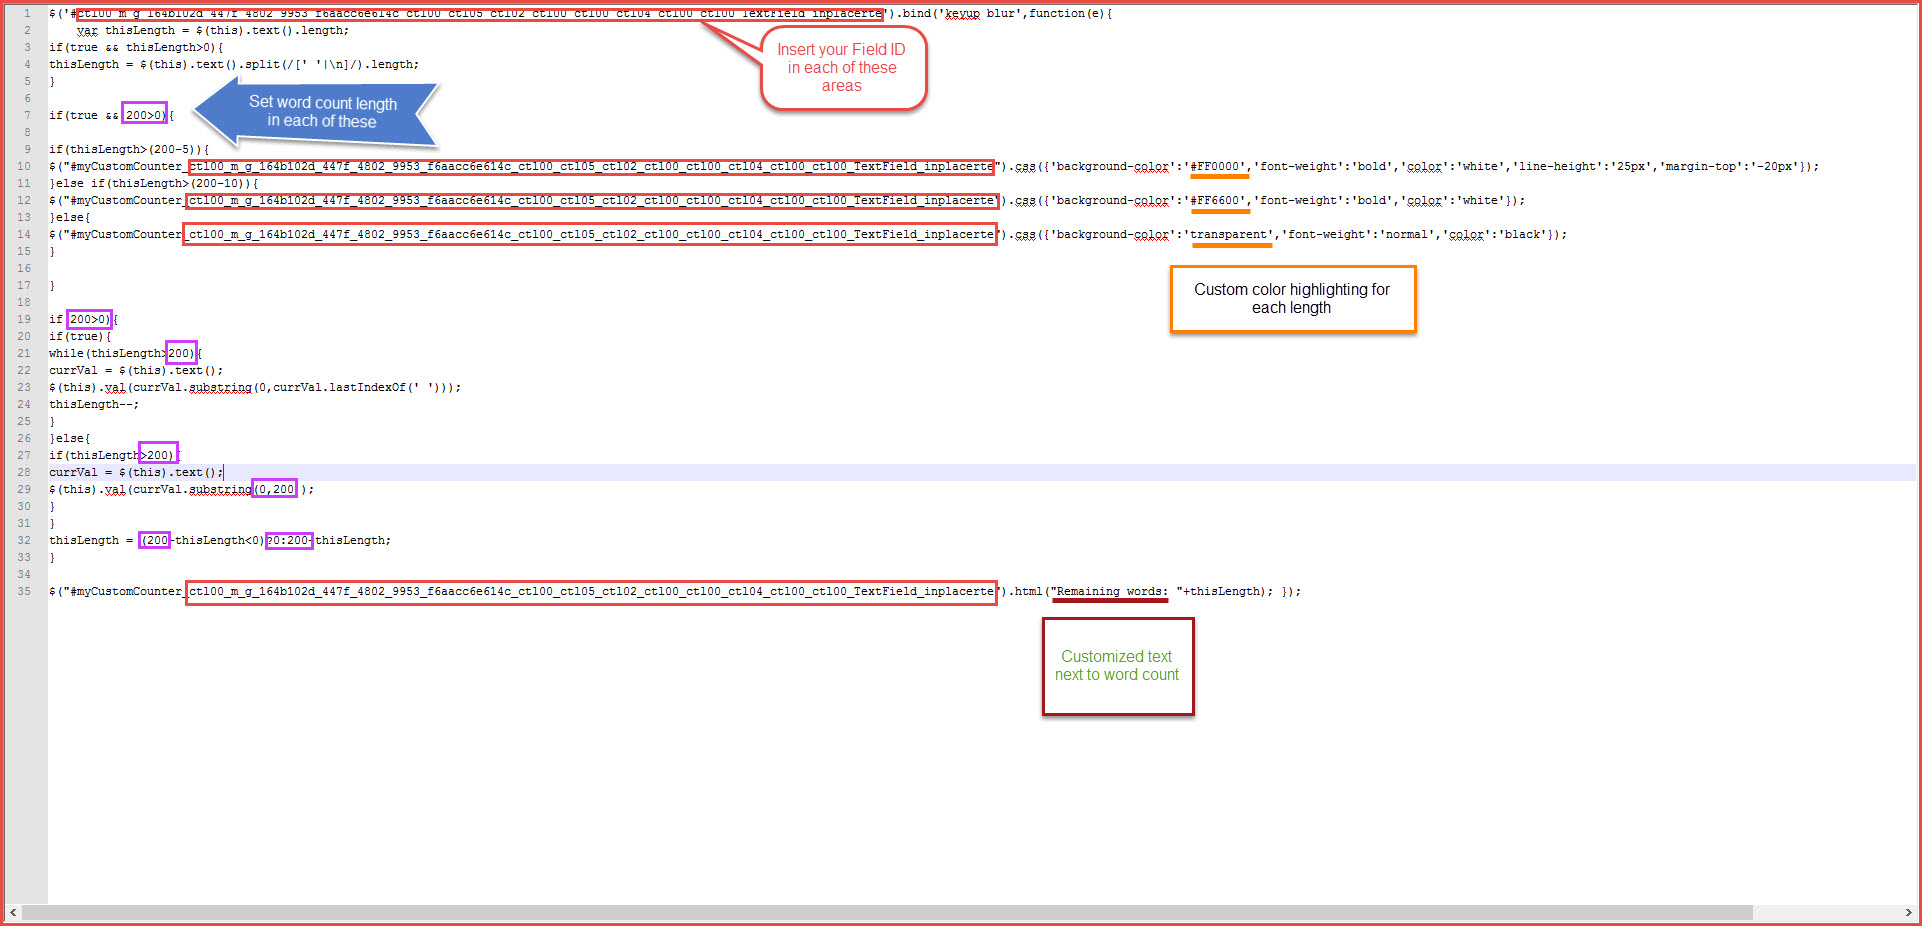Click the red-boxed field ID on line 12
This screenshot has height=926, width=1922.
(590, 201)
